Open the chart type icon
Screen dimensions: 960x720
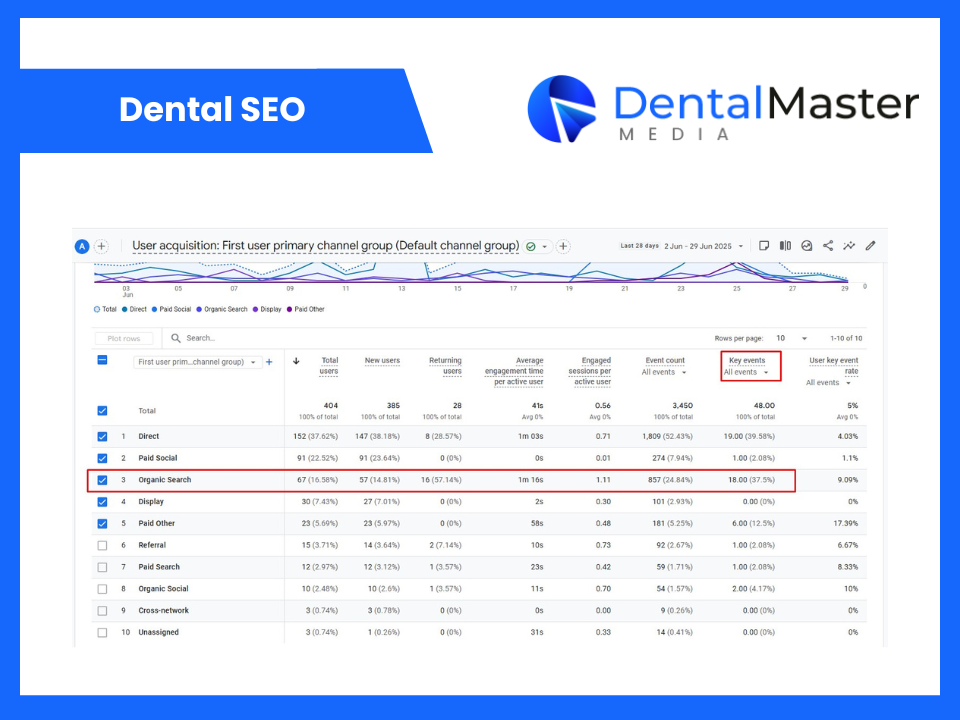[x=806, y=246]
